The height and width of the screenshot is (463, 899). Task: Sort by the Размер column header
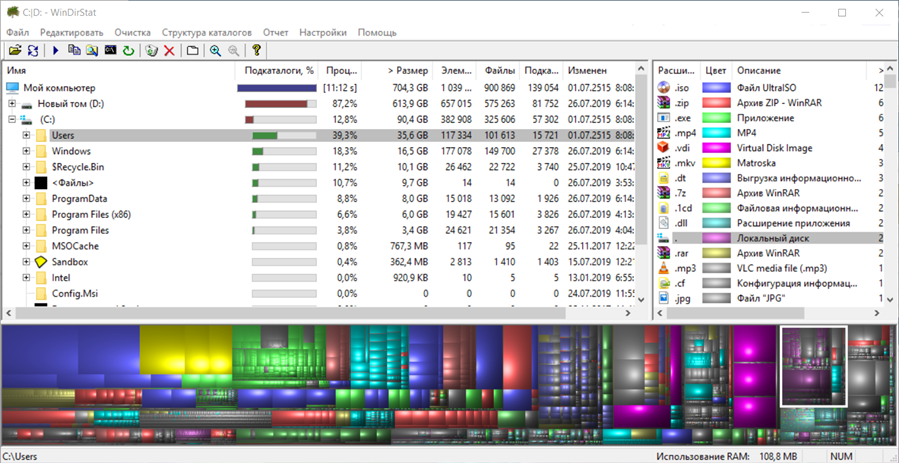408,71
